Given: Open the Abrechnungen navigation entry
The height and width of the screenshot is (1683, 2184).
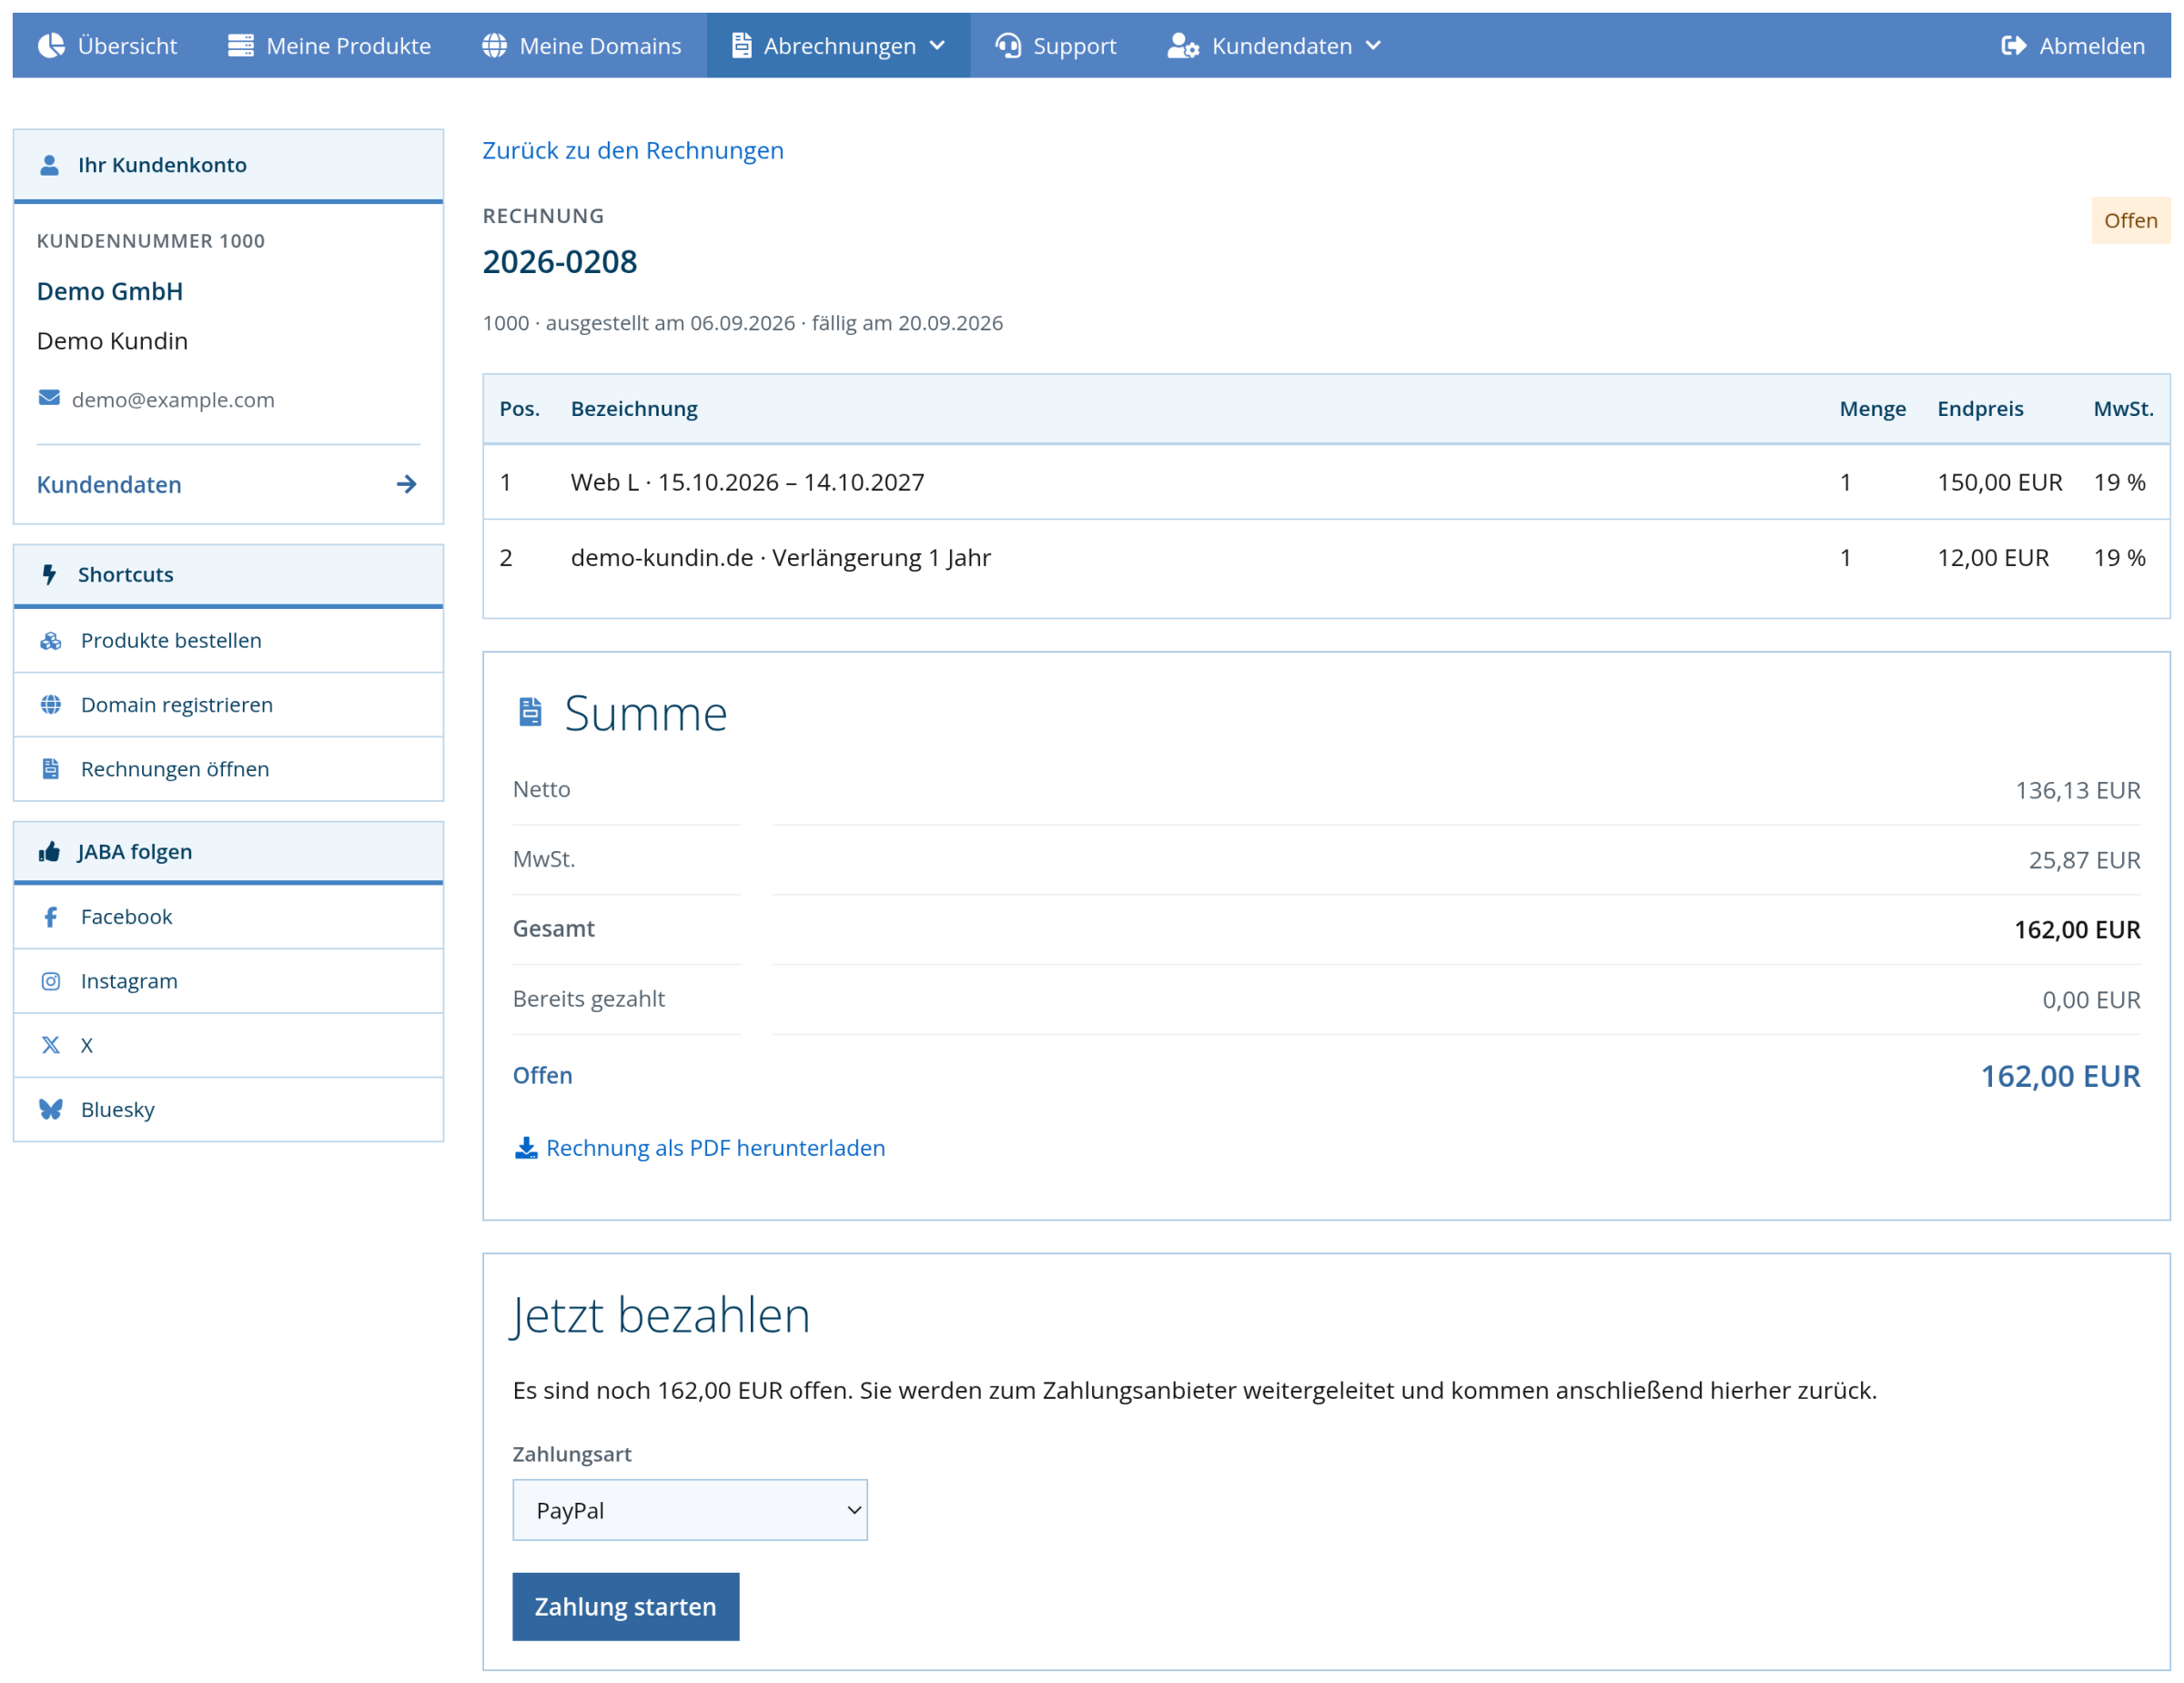Looking at the screenshot, I should pos(838,45).
